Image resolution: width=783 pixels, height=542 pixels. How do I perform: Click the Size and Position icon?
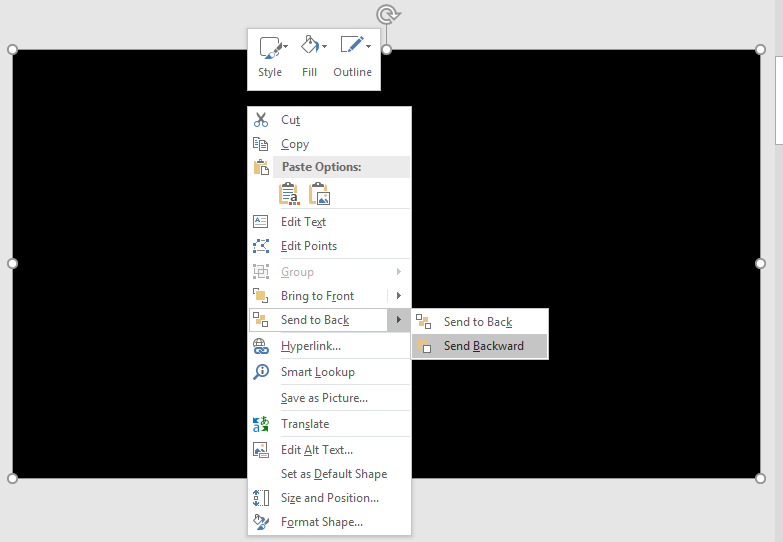tap(261, 498)
